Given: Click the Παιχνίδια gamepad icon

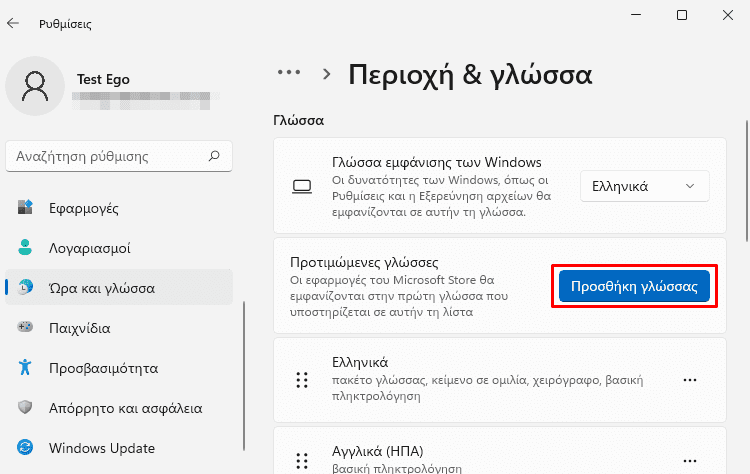Looking at the screenshot, I should (x=25, y=327).
